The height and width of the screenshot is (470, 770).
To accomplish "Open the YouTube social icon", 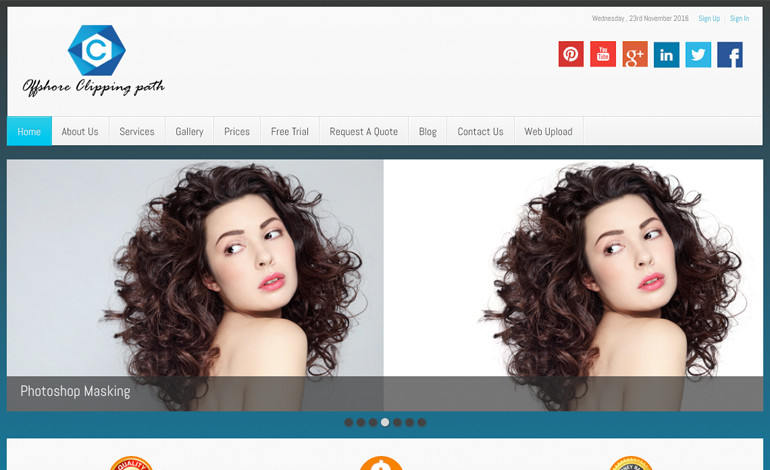I will [x=603, y=54].
